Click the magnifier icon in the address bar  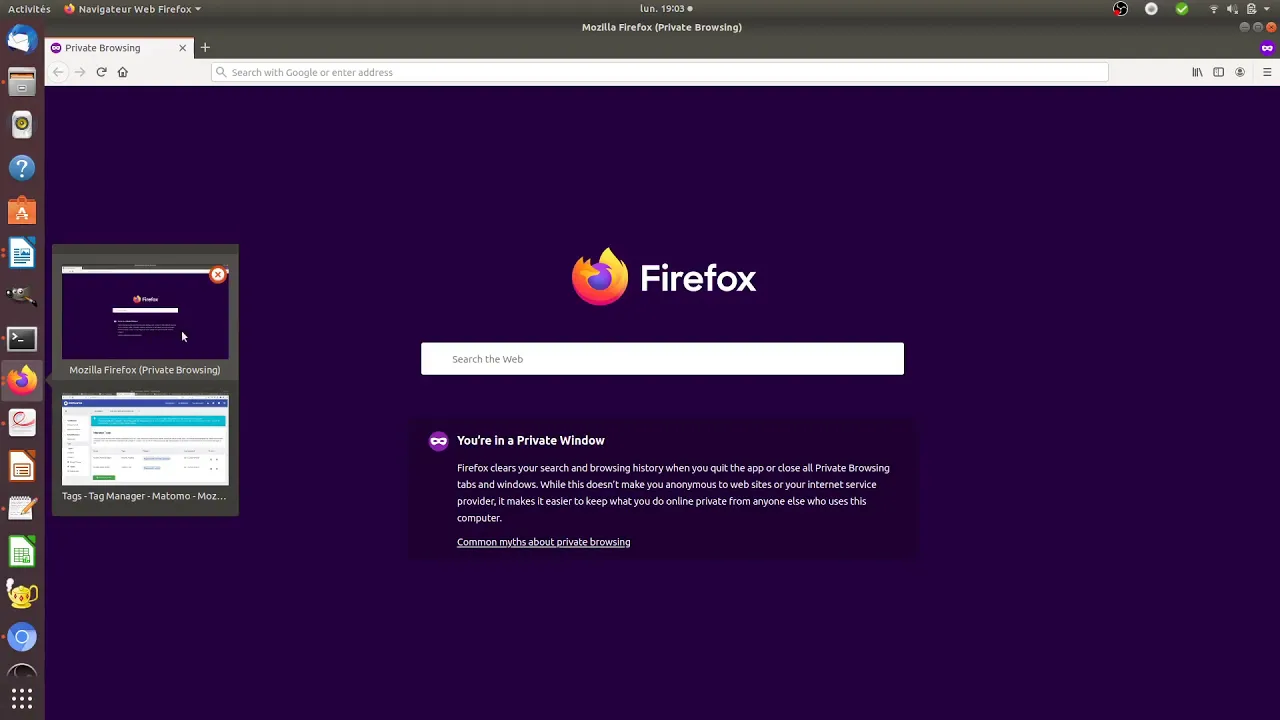221,72
